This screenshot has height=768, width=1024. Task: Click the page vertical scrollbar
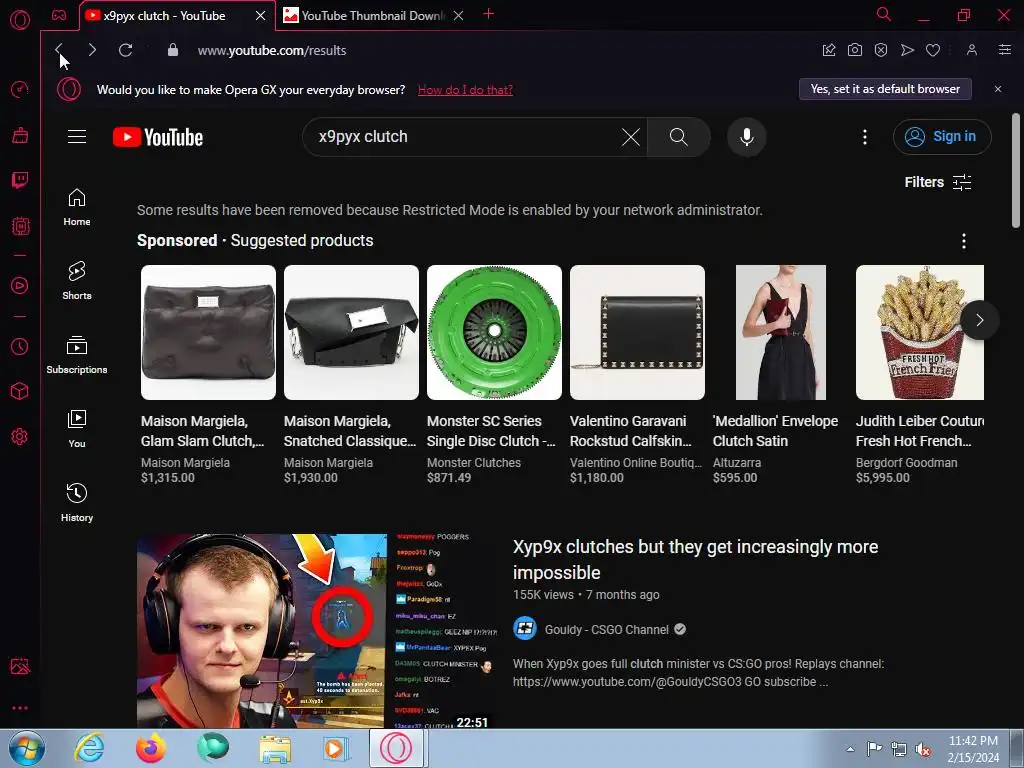1016,171
